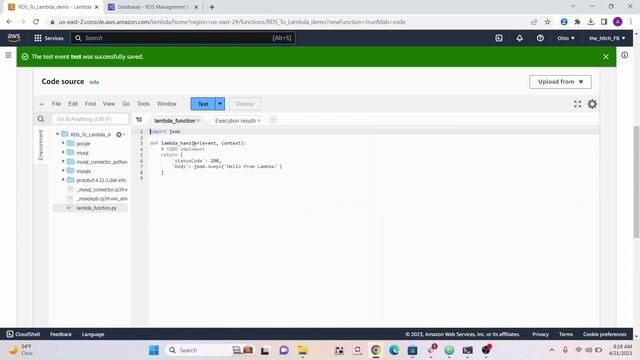Expand the mysqlx folder
The width and height of the screenshot is (640, 360).
tap(63, 171)
